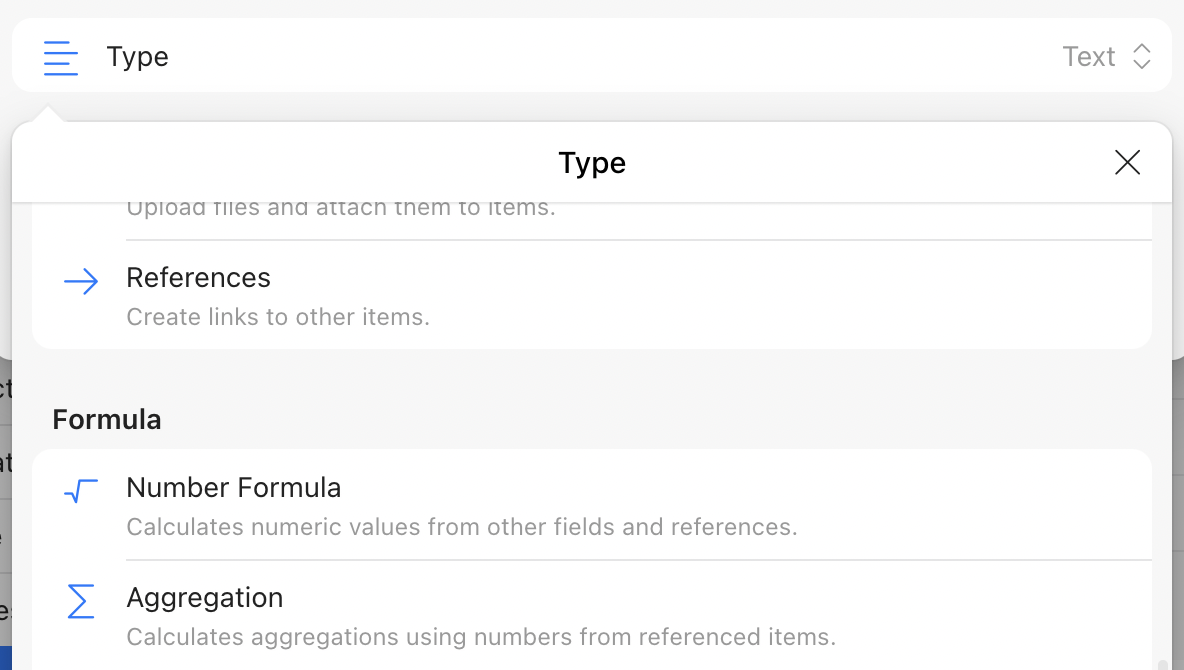Image resolution: width=1184 pixels, height=670 pixels.
Task: Close the Type popover
Action: click(x=1127, y=163)
